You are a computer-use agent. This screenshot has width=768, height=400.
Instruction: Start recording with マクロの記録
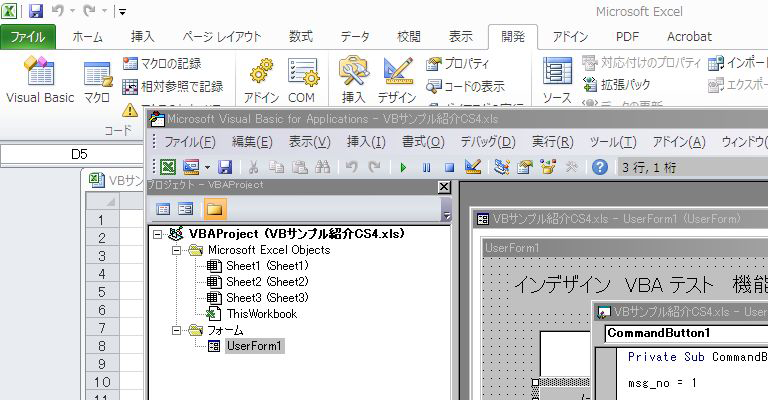point(162,64)
